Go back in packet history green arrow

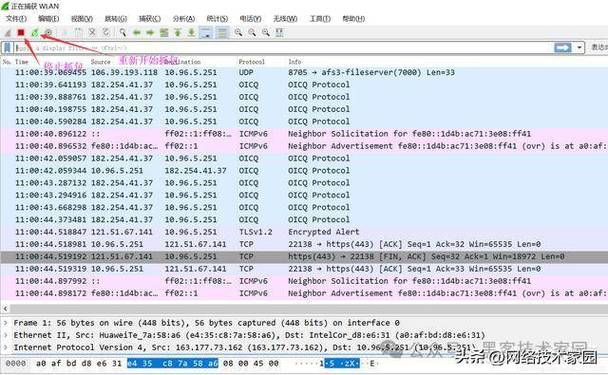136,33
